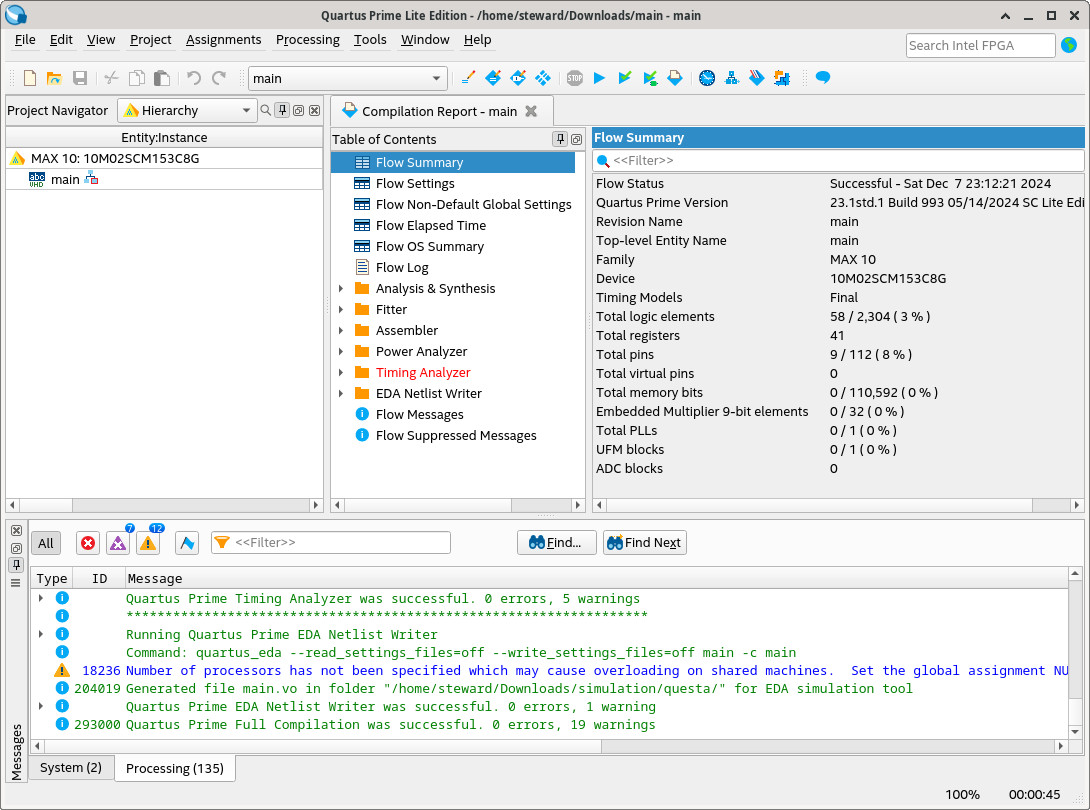Screen dimensions: 1090x810
Task: Open the Tools menu
Action: tap(370, 40)
